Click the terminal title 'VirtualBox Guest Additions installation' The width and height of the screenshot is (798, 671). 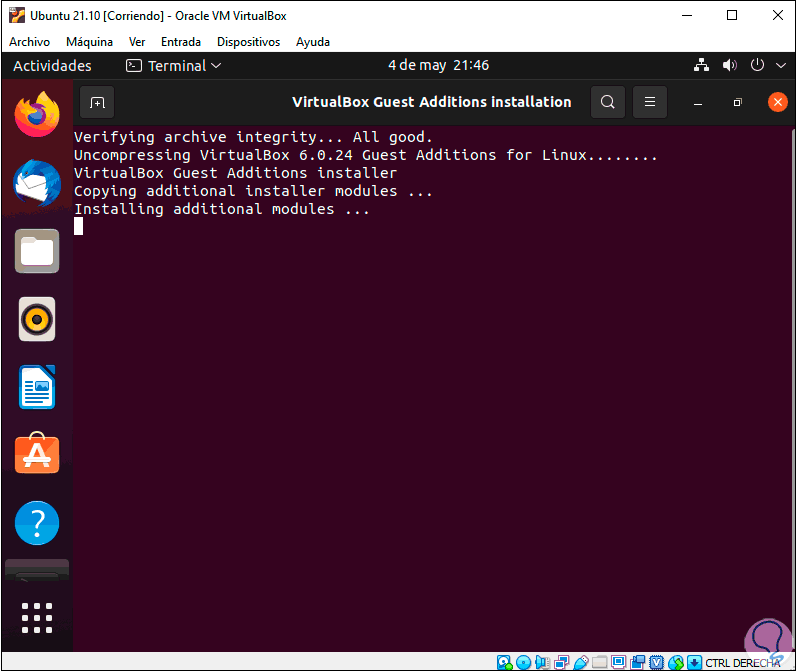pyautogui.click(x=432, y=102)
